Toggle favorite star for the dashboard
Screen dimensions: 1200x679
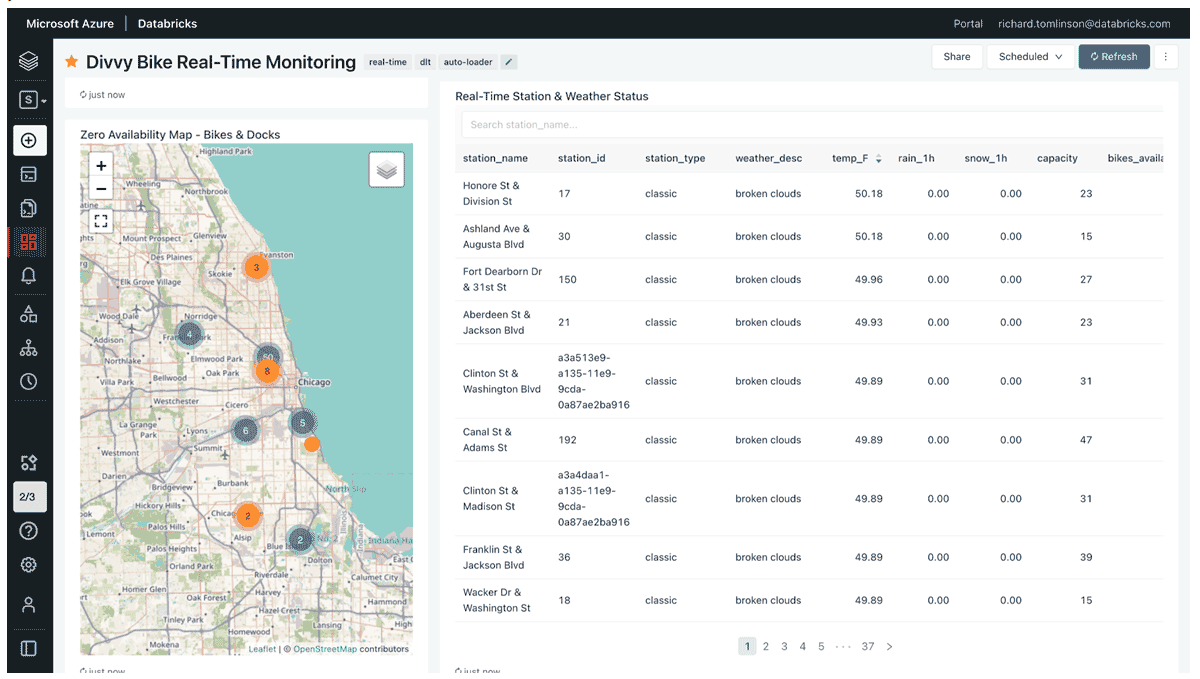(71, 62)
